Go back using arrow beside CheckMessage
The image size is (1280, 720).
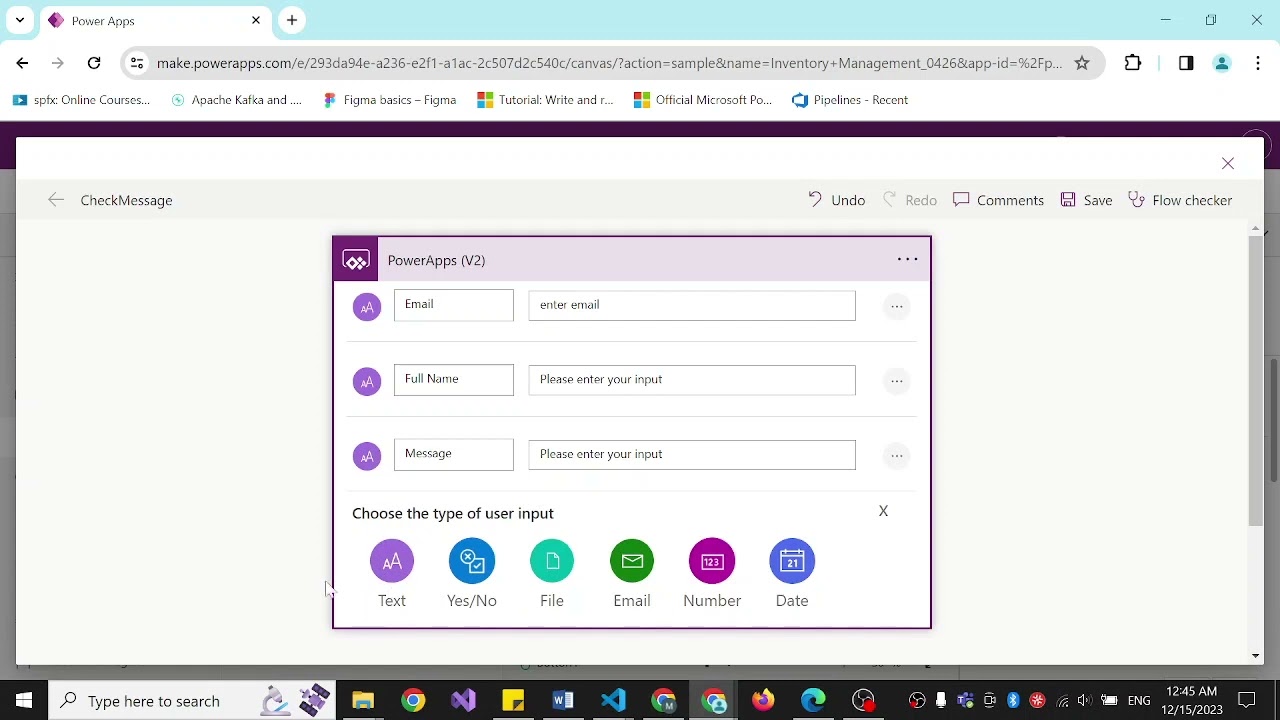[56, 200]
